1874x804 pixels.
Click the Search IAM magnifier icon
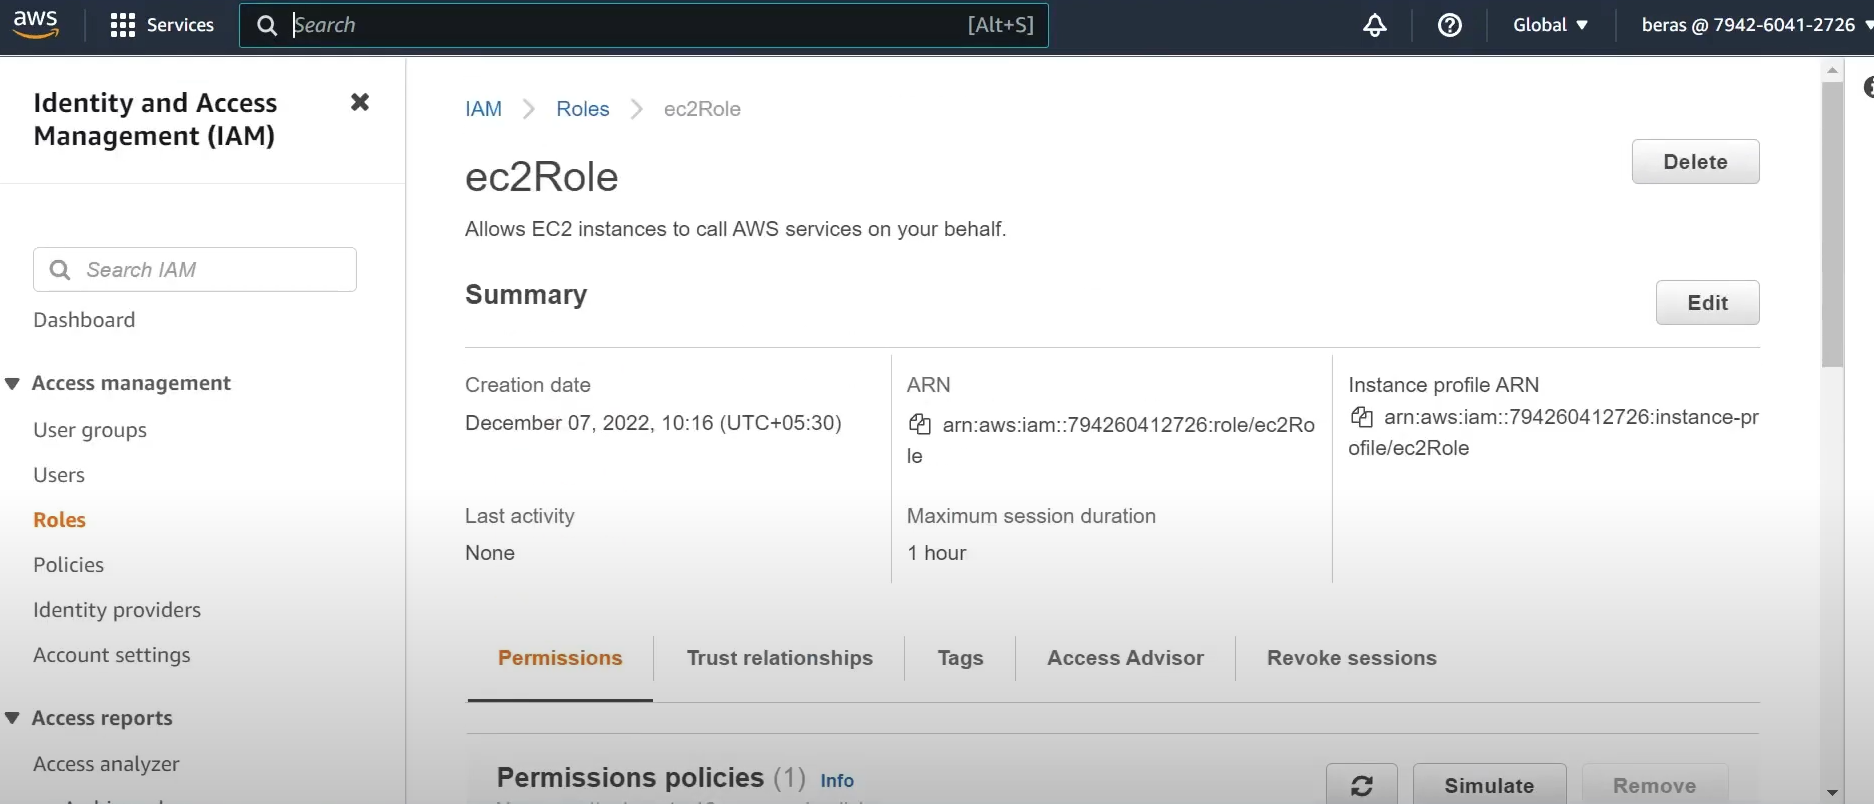[x=60, y=270]
